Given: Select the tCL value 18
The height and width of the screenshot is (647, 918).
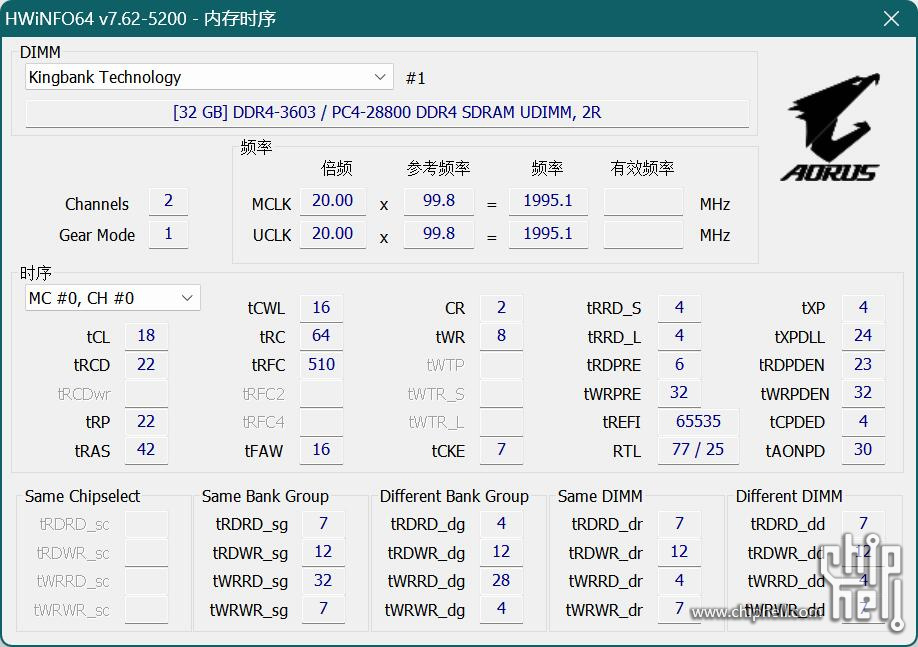Looking at the screenshot, I should (x=146, y=336).
